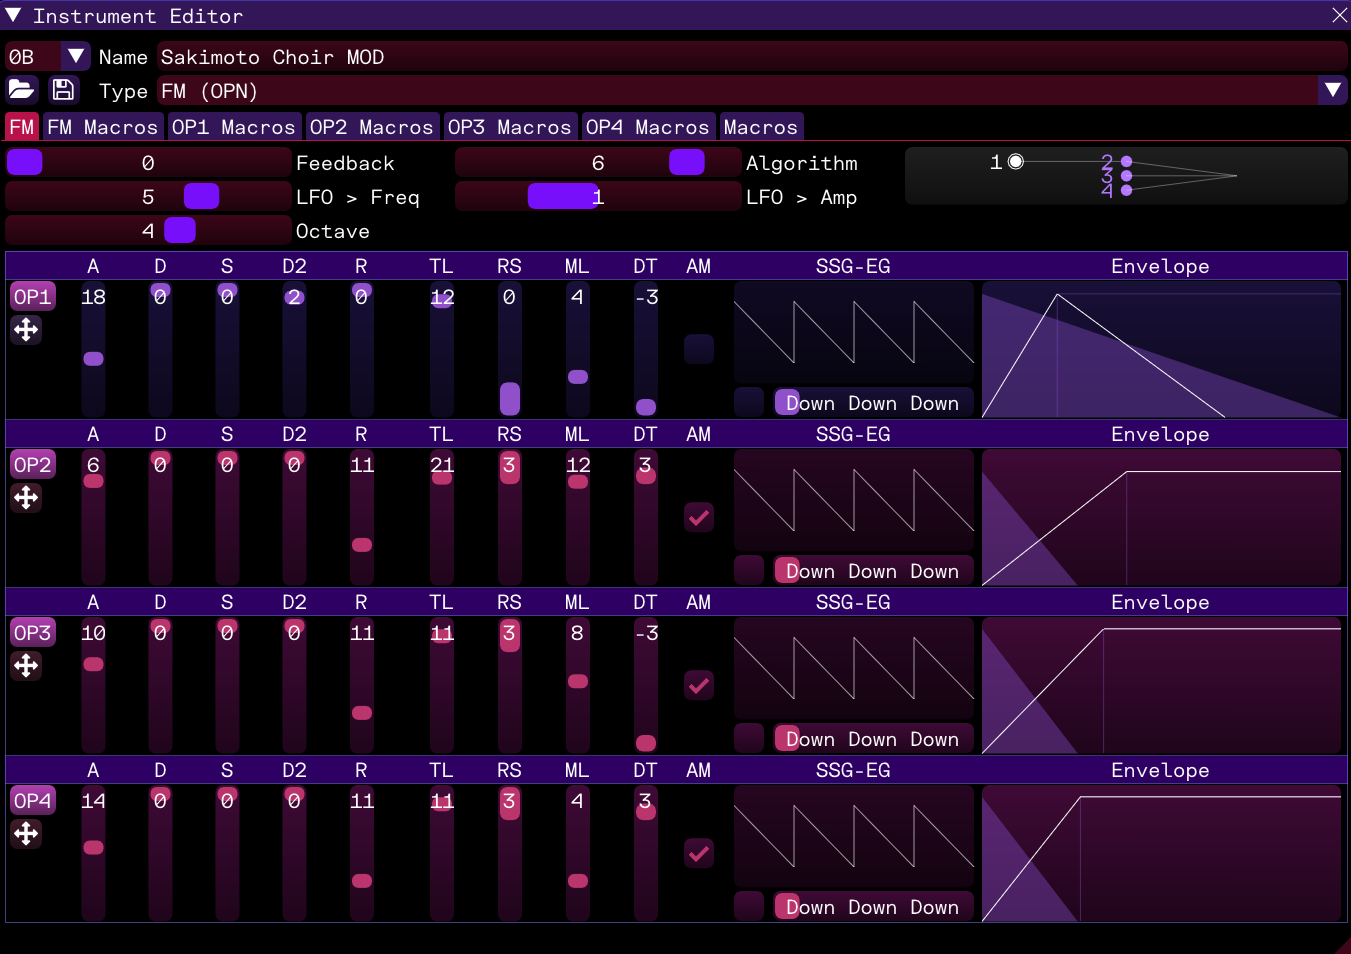
Task: Click the OP2 move handle icon
Action: (x=26, y=498)
